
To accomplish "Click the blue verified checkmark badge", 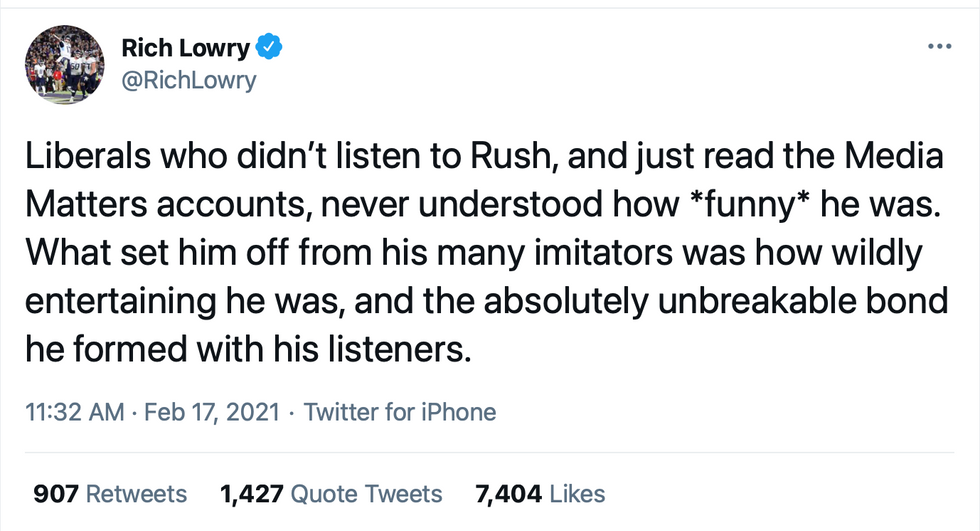I will (269, 47).
